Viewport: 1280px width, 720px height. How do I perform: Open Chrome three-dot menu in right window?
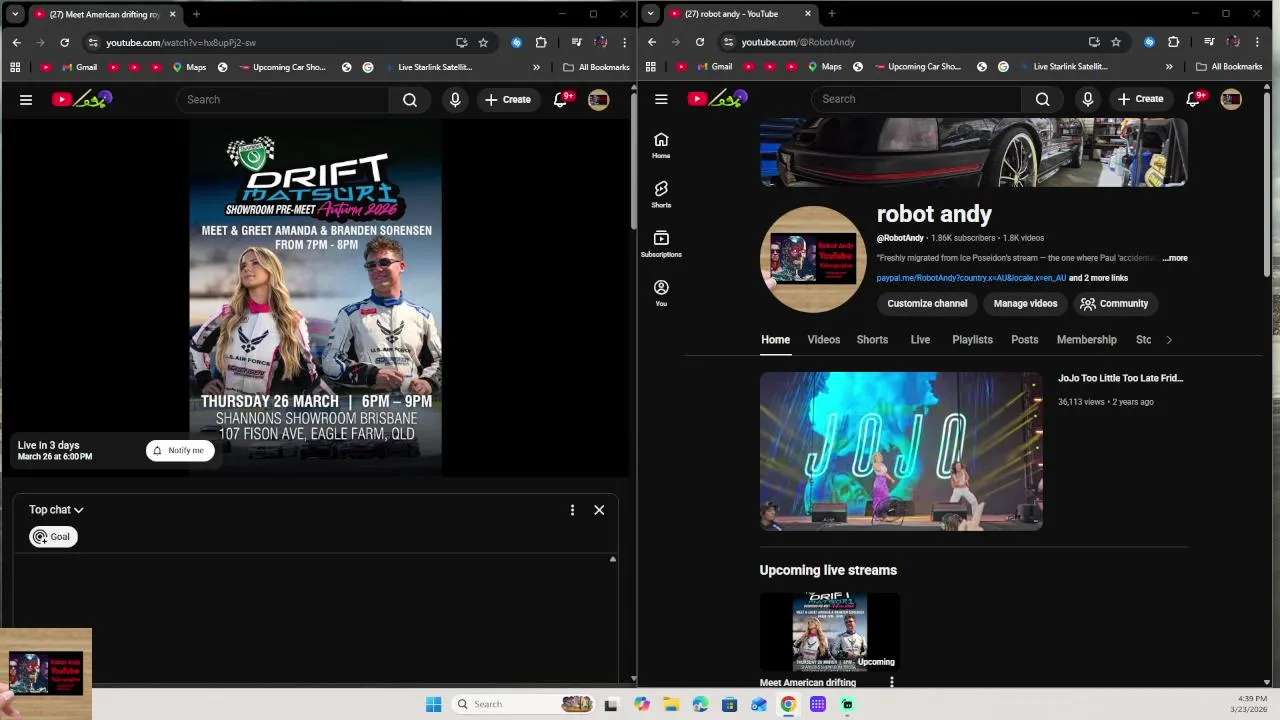[1257, 42]
